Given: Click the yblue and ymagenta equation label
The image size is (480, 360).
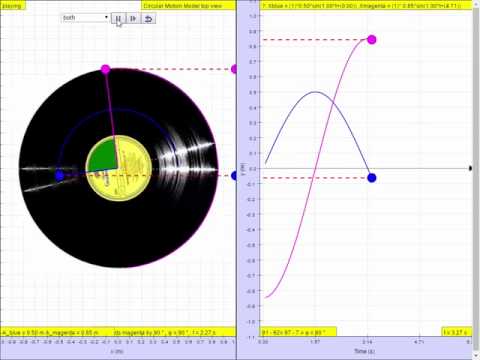Looking at the screenshot, I should pyautogui.click(x=365, y=6).
